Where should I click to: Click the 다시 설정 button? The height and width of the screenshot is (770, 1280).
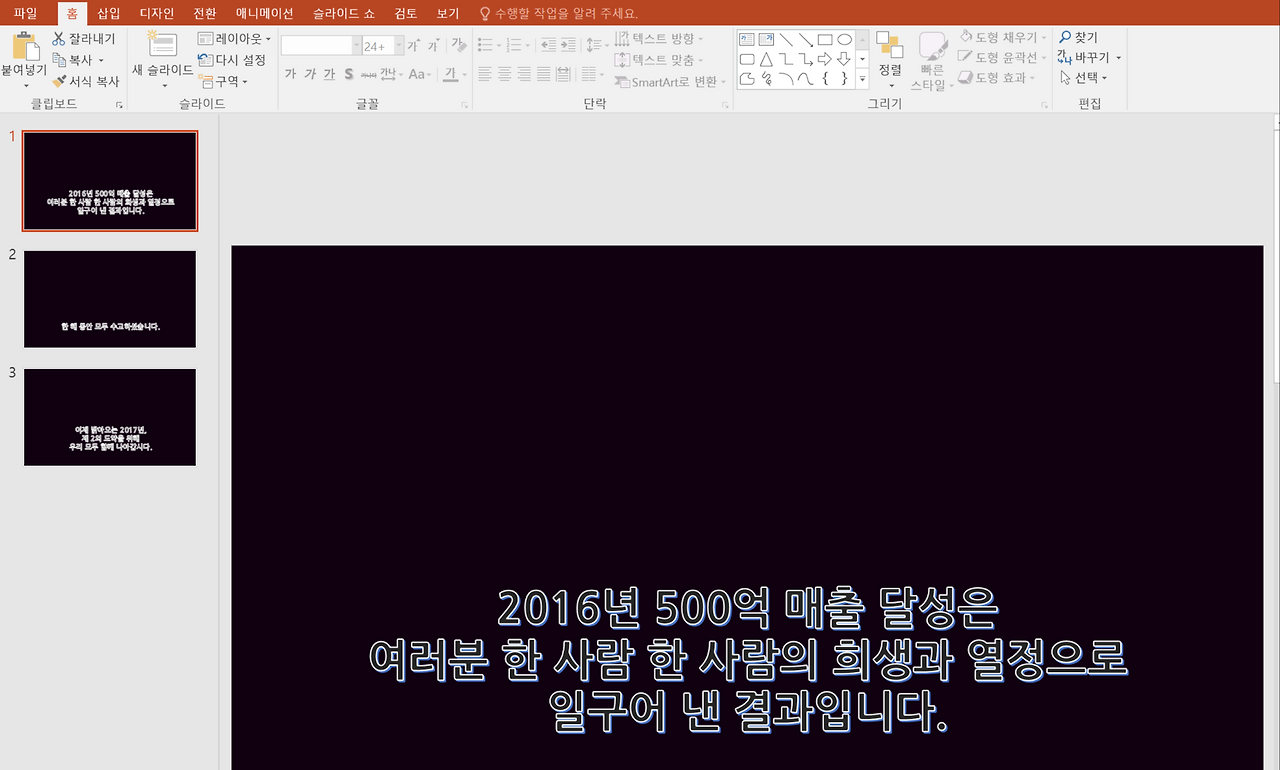[228, 60]
